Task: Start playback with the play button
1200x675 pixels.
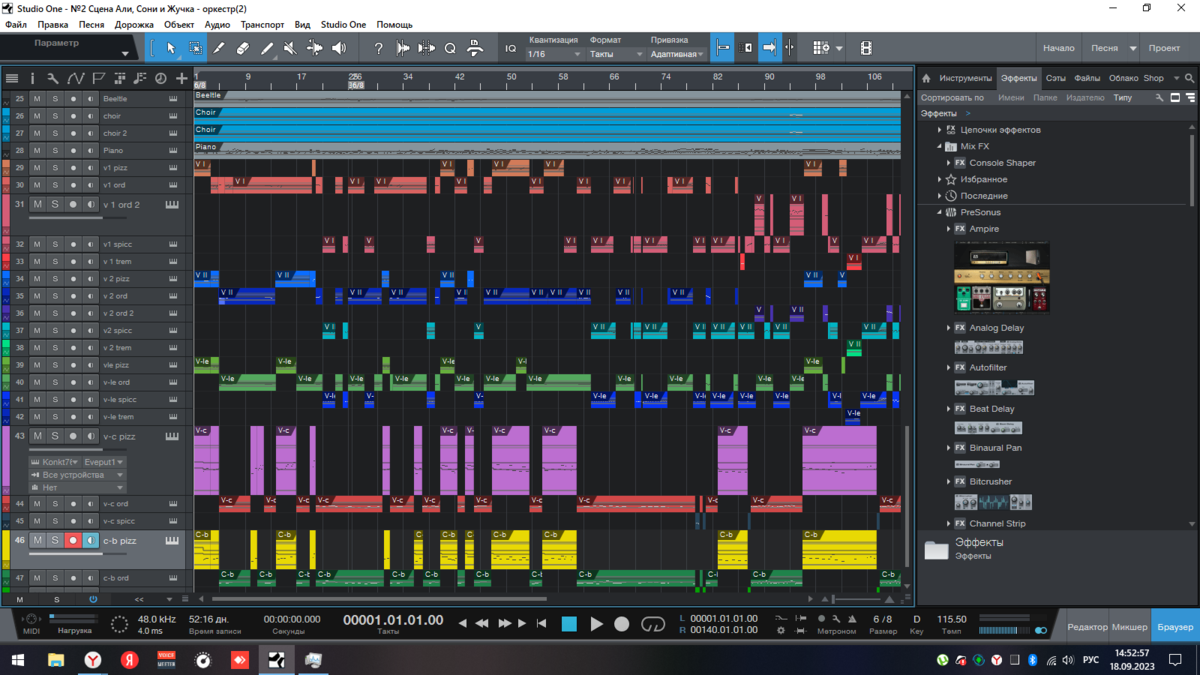Action: coord(596,624)
